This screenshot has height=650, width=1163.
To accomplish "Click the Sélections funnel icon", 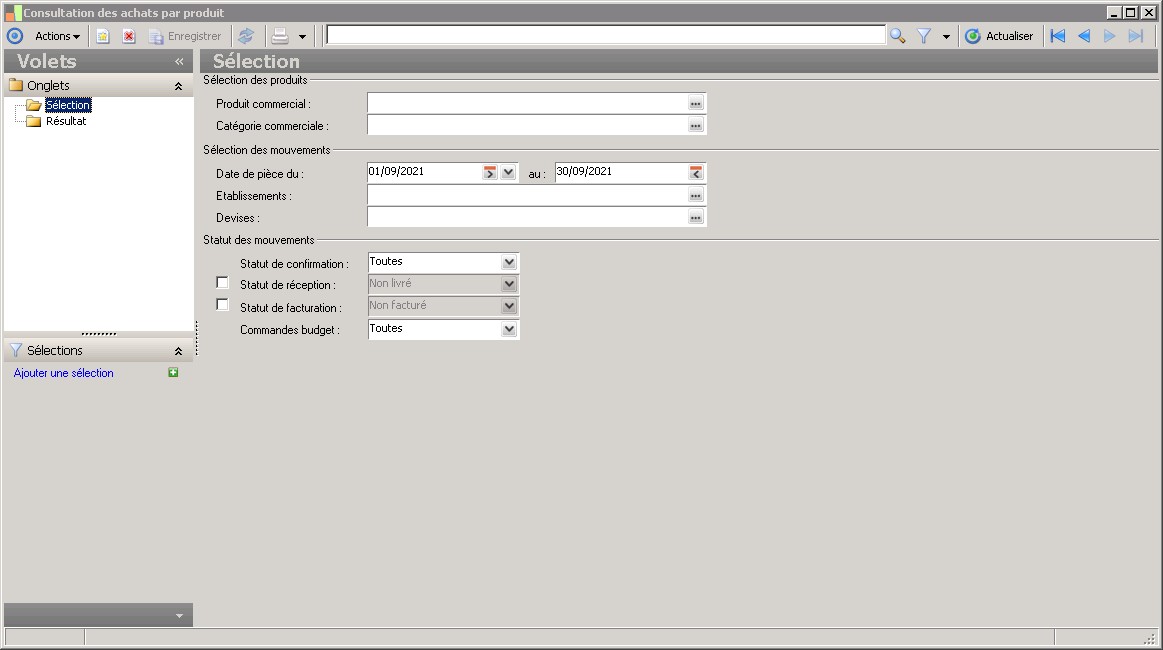I will [x=16, y=350].
